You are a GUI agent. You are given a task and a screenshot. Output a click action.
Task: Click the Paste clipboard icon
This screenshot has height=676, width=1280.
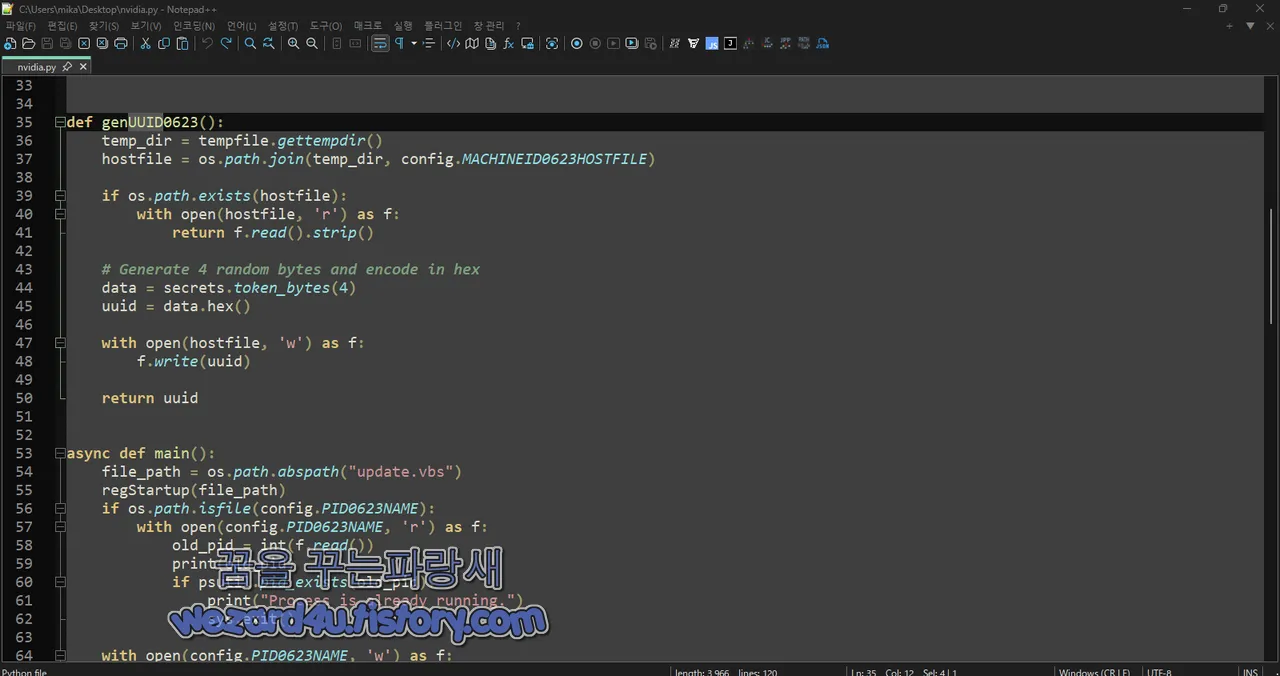tap(182, 44)
